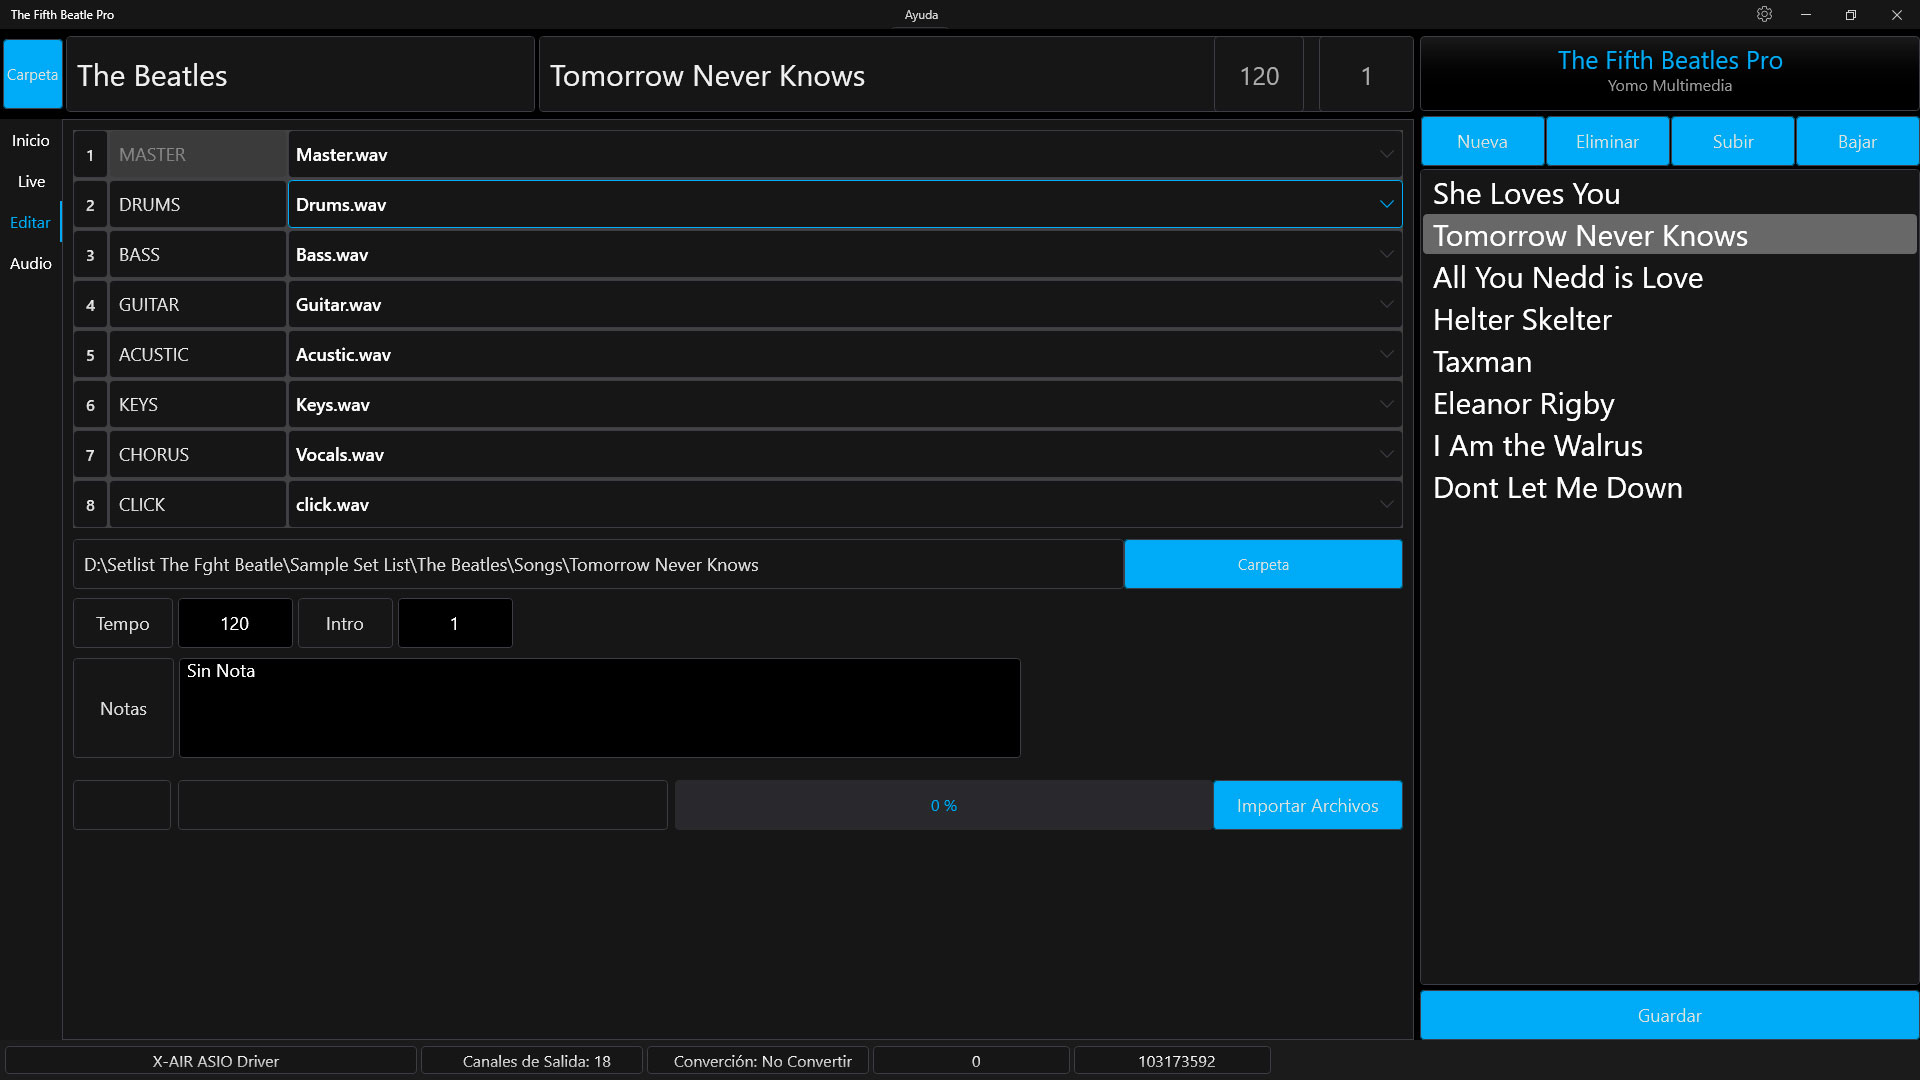Viewport: 1920px width, 1080px height.
Task: Restore down the application window
Action: pyautogui.click(x=1850, y=15)
